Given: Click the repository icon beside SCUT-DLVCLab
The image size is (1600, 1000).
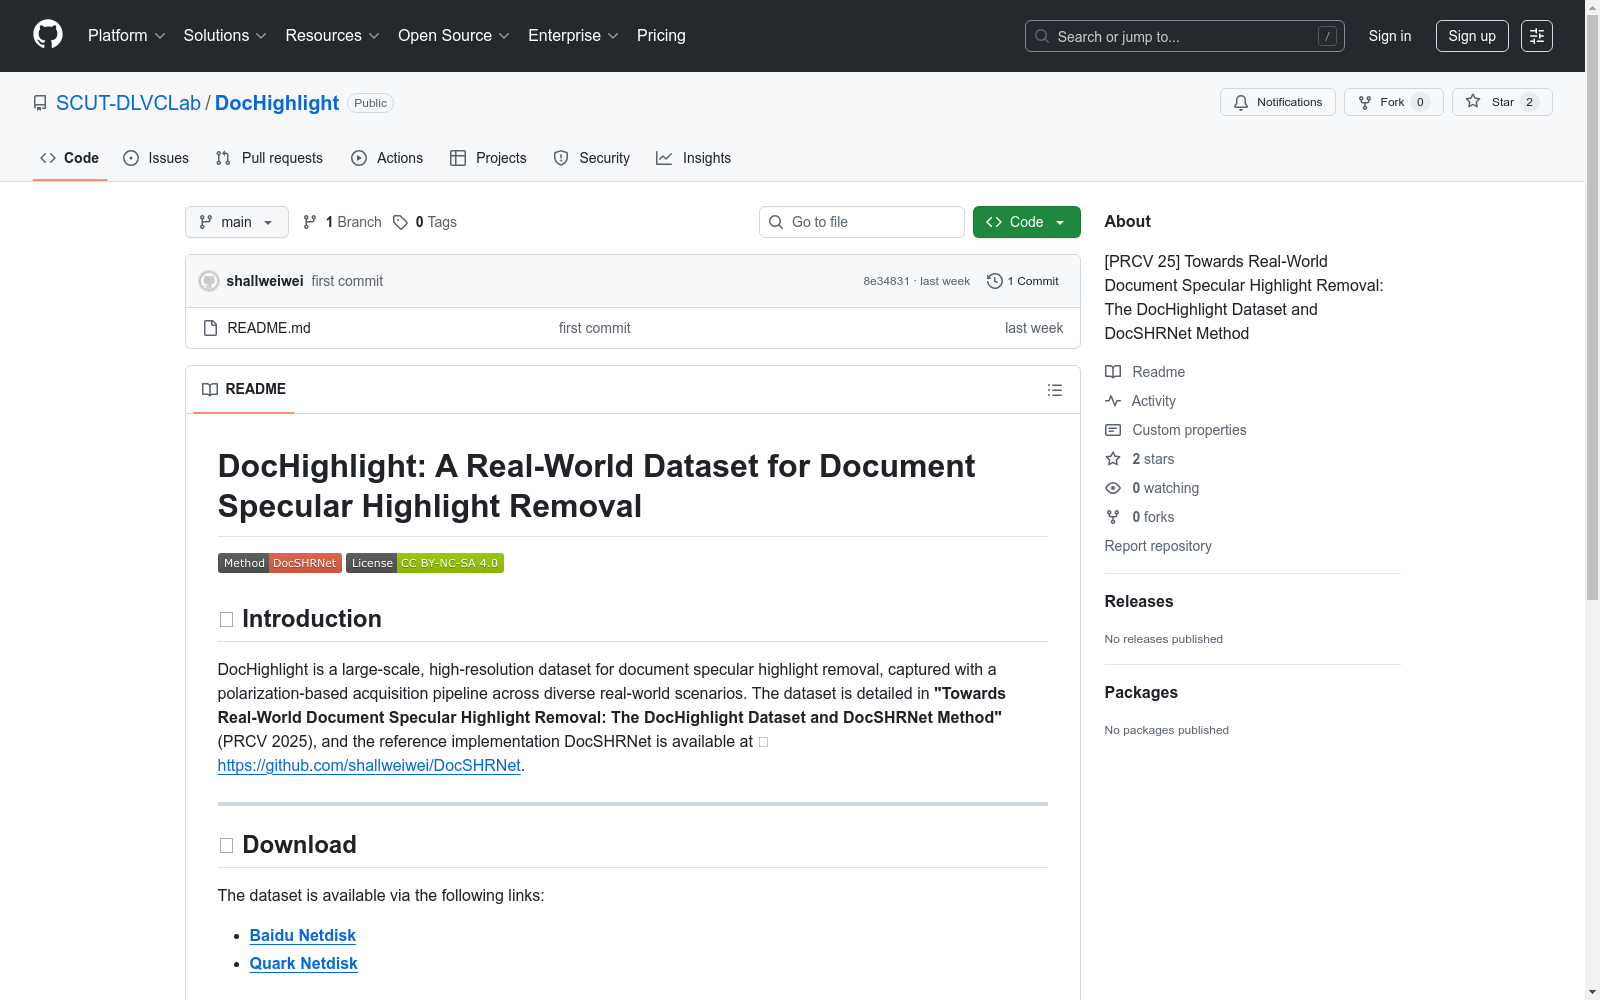Looking at the screenshot, I should click(x=40, y=103).
